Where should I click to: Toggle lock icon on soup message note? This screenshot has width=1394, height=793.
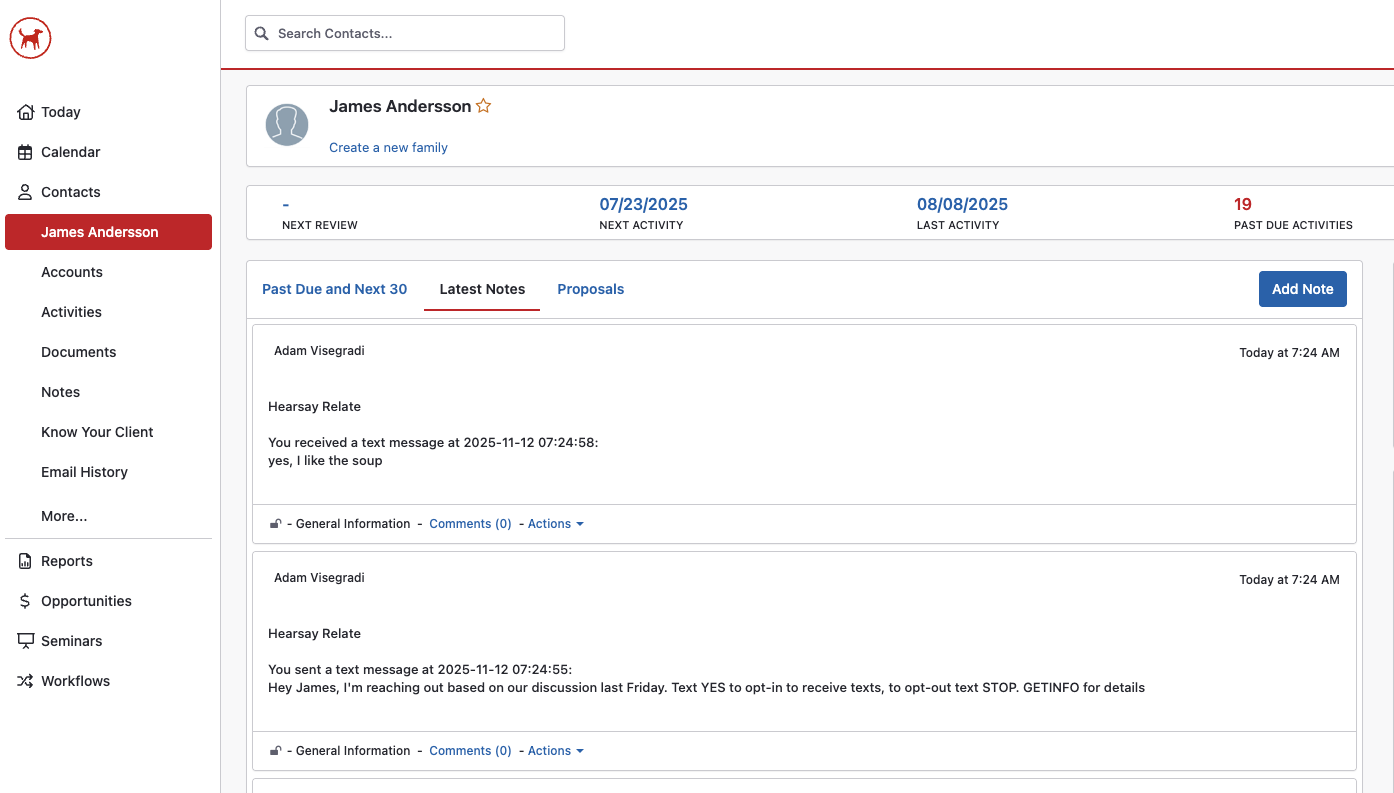click(275, 524)
